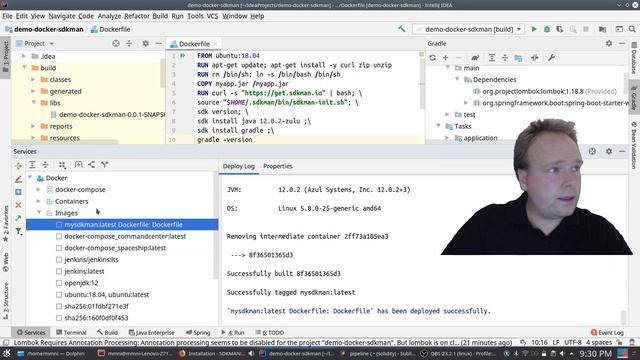Run Dockerfile via gutter arrow on line 1
This screenshot has width=640, height=360.
pyautogui.click(x=183, y=56)
